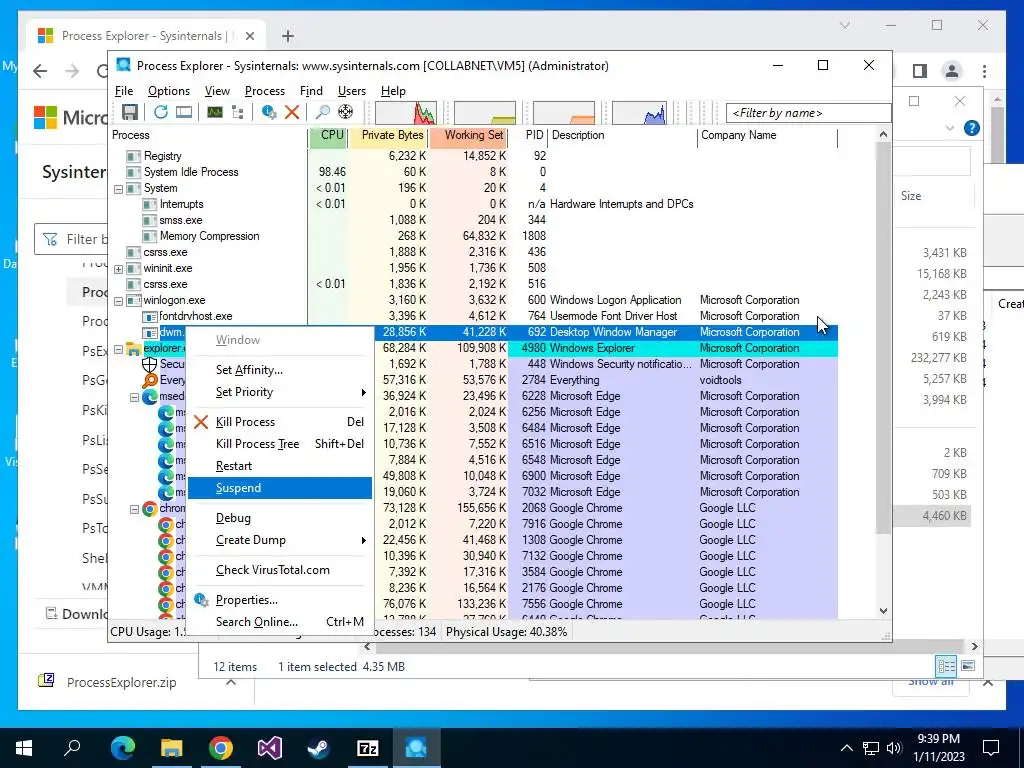The height and width of the screenshot is (768, 1024).
Task: Click the Find handle or DLL magnifier icon
Action: (323, 112)
